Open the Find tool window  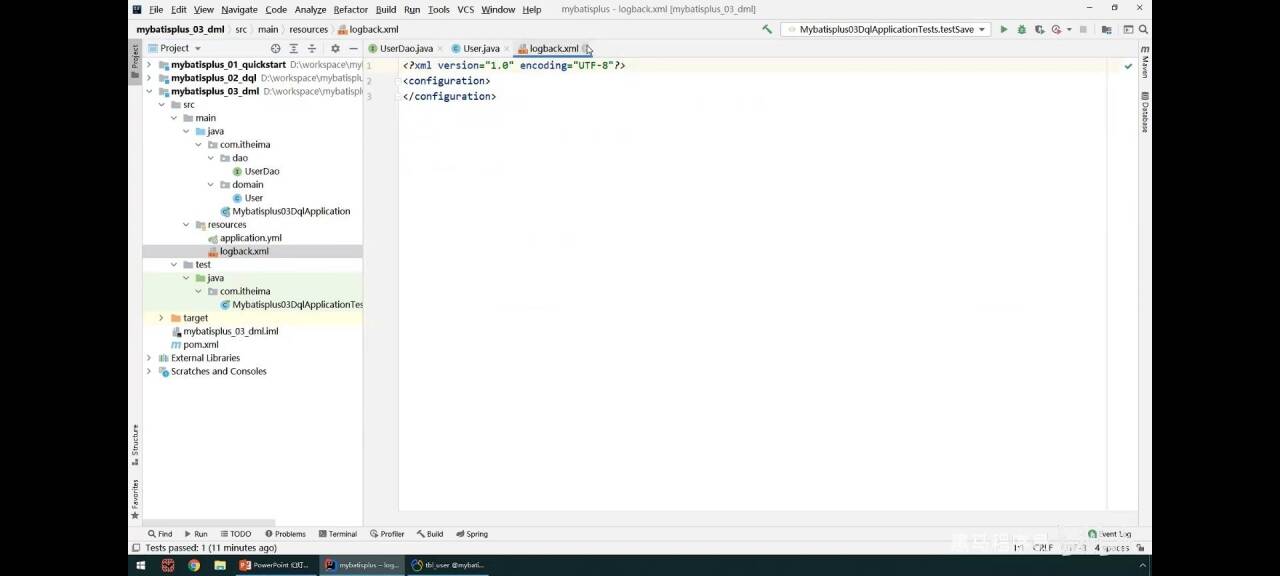coord(160,534)
